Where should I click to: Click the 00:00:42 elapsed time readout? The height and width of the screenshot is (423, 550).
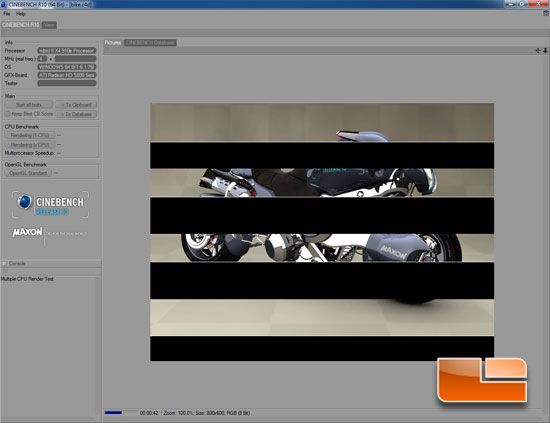point(149,413)
